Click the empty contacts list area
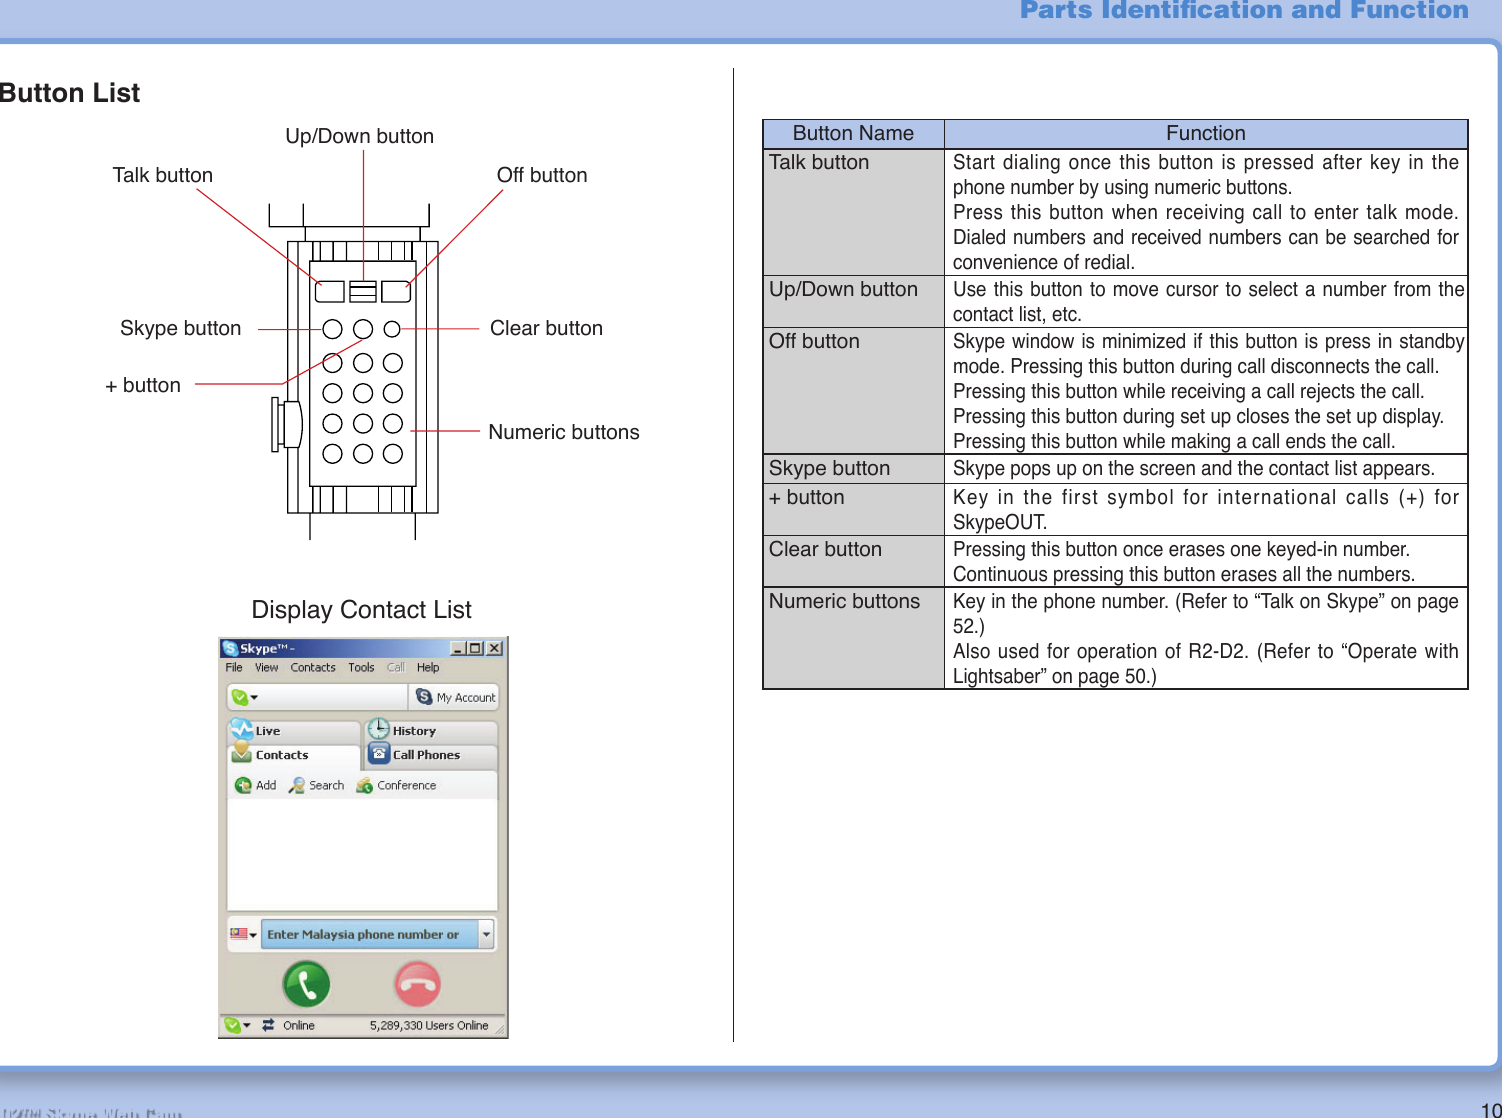The height and width of the screenshot is (1118, 1502). click(x=362, y=854)
